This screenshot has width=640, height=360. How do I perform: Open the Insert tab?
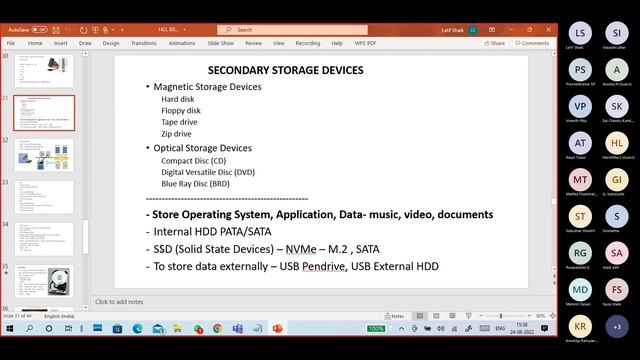[60, 43]
